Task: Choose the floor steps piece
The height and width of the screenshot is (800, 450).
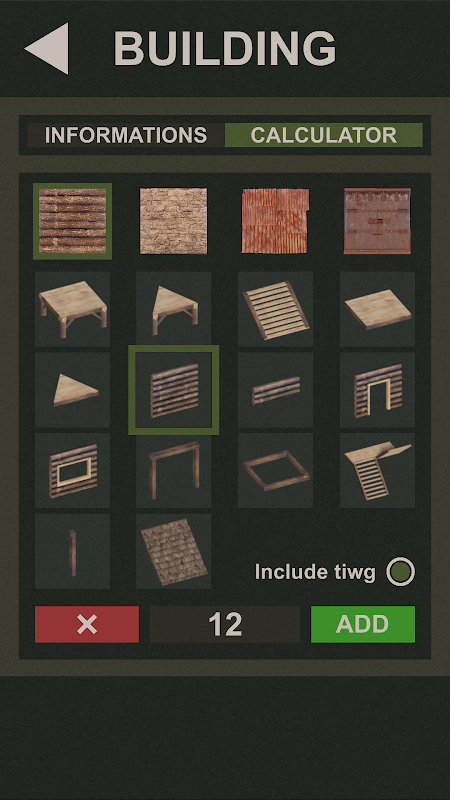Action: coord(276,309)
